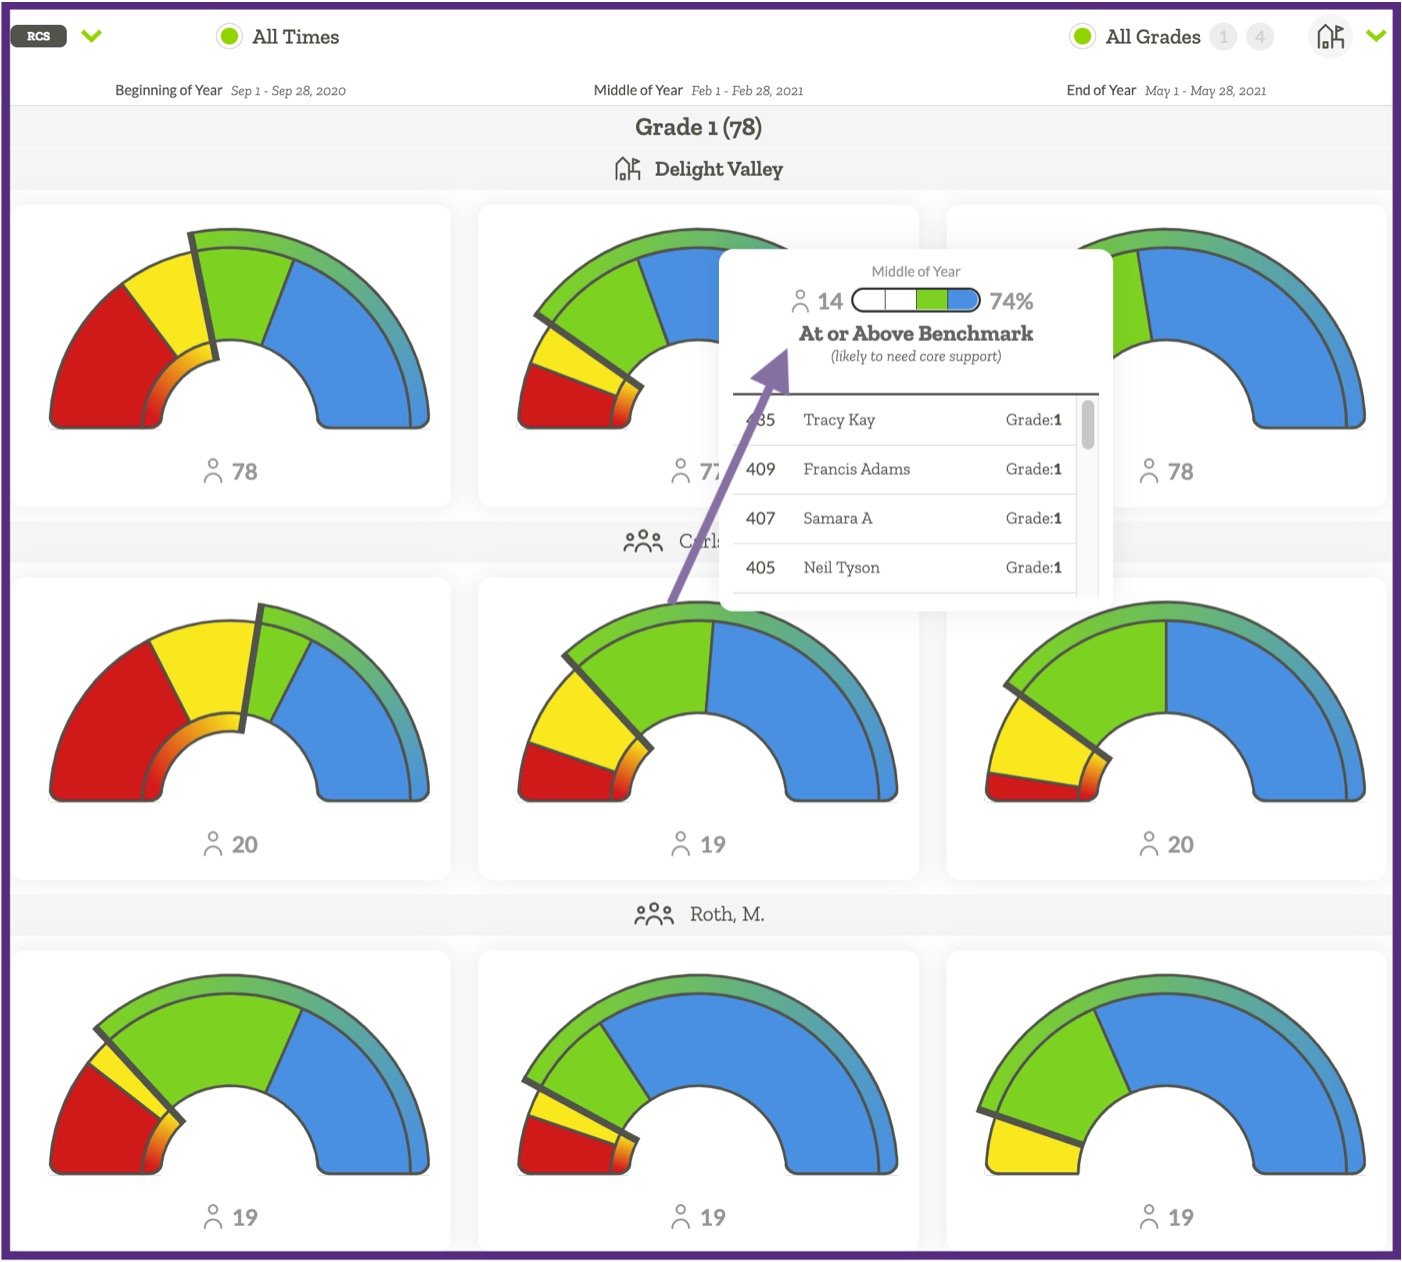Open the school selector dropdown at top right

[x=1376, y=36]
